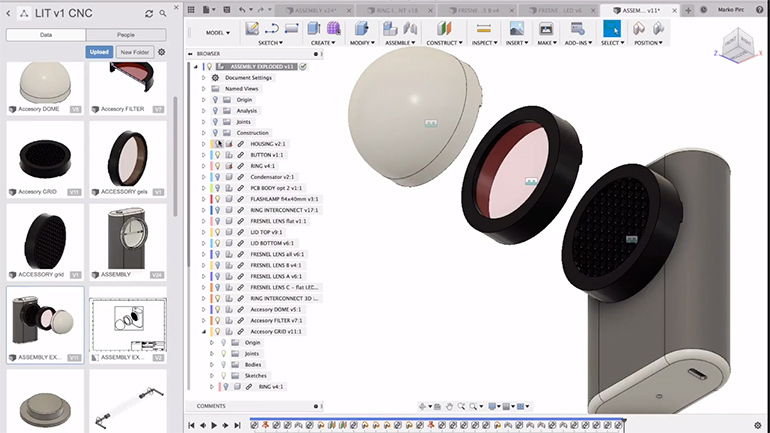Image resolution: width=770 pixels, height=433 pixels.
Task: Hide the FLASHLAMP fl4x40mm component
Action: pos(217,198)
